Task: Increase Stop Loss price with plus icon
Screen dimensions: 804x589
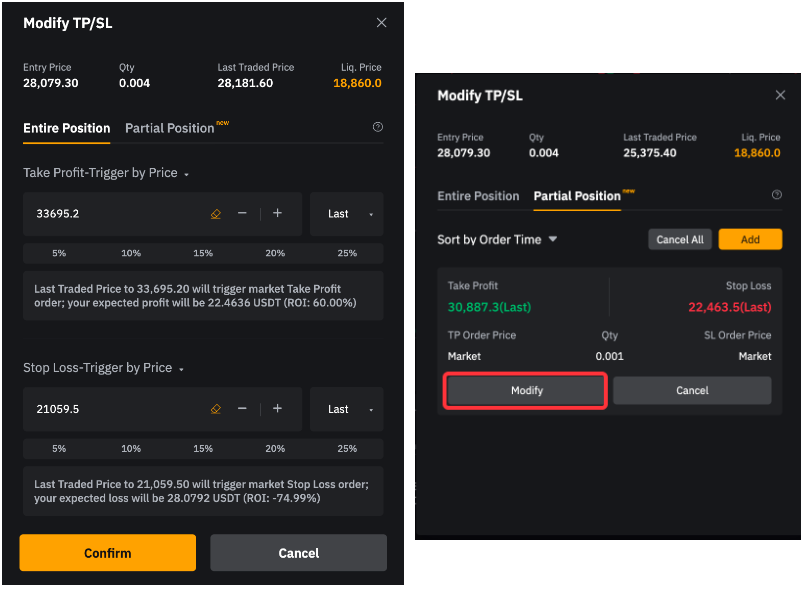Action: (x=278, y=409)
